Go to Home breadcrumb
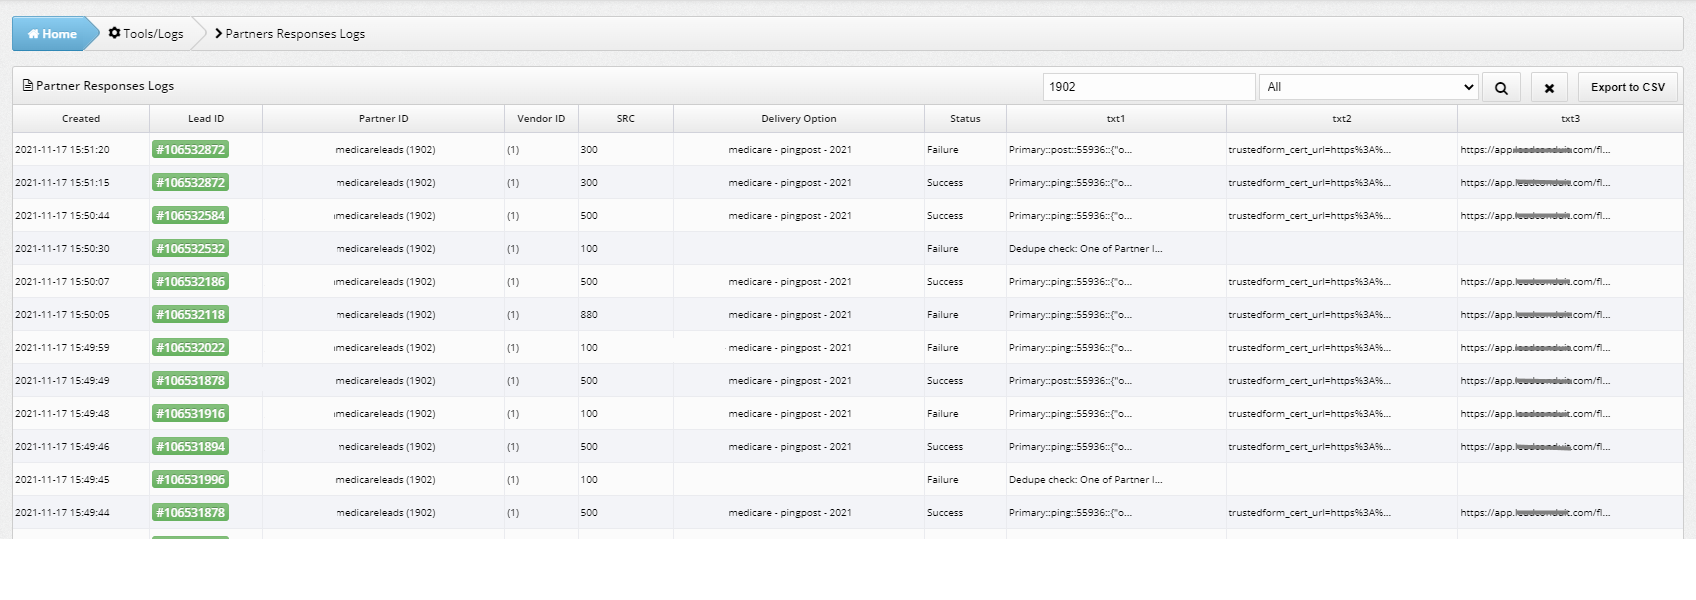 click(51, 34)
